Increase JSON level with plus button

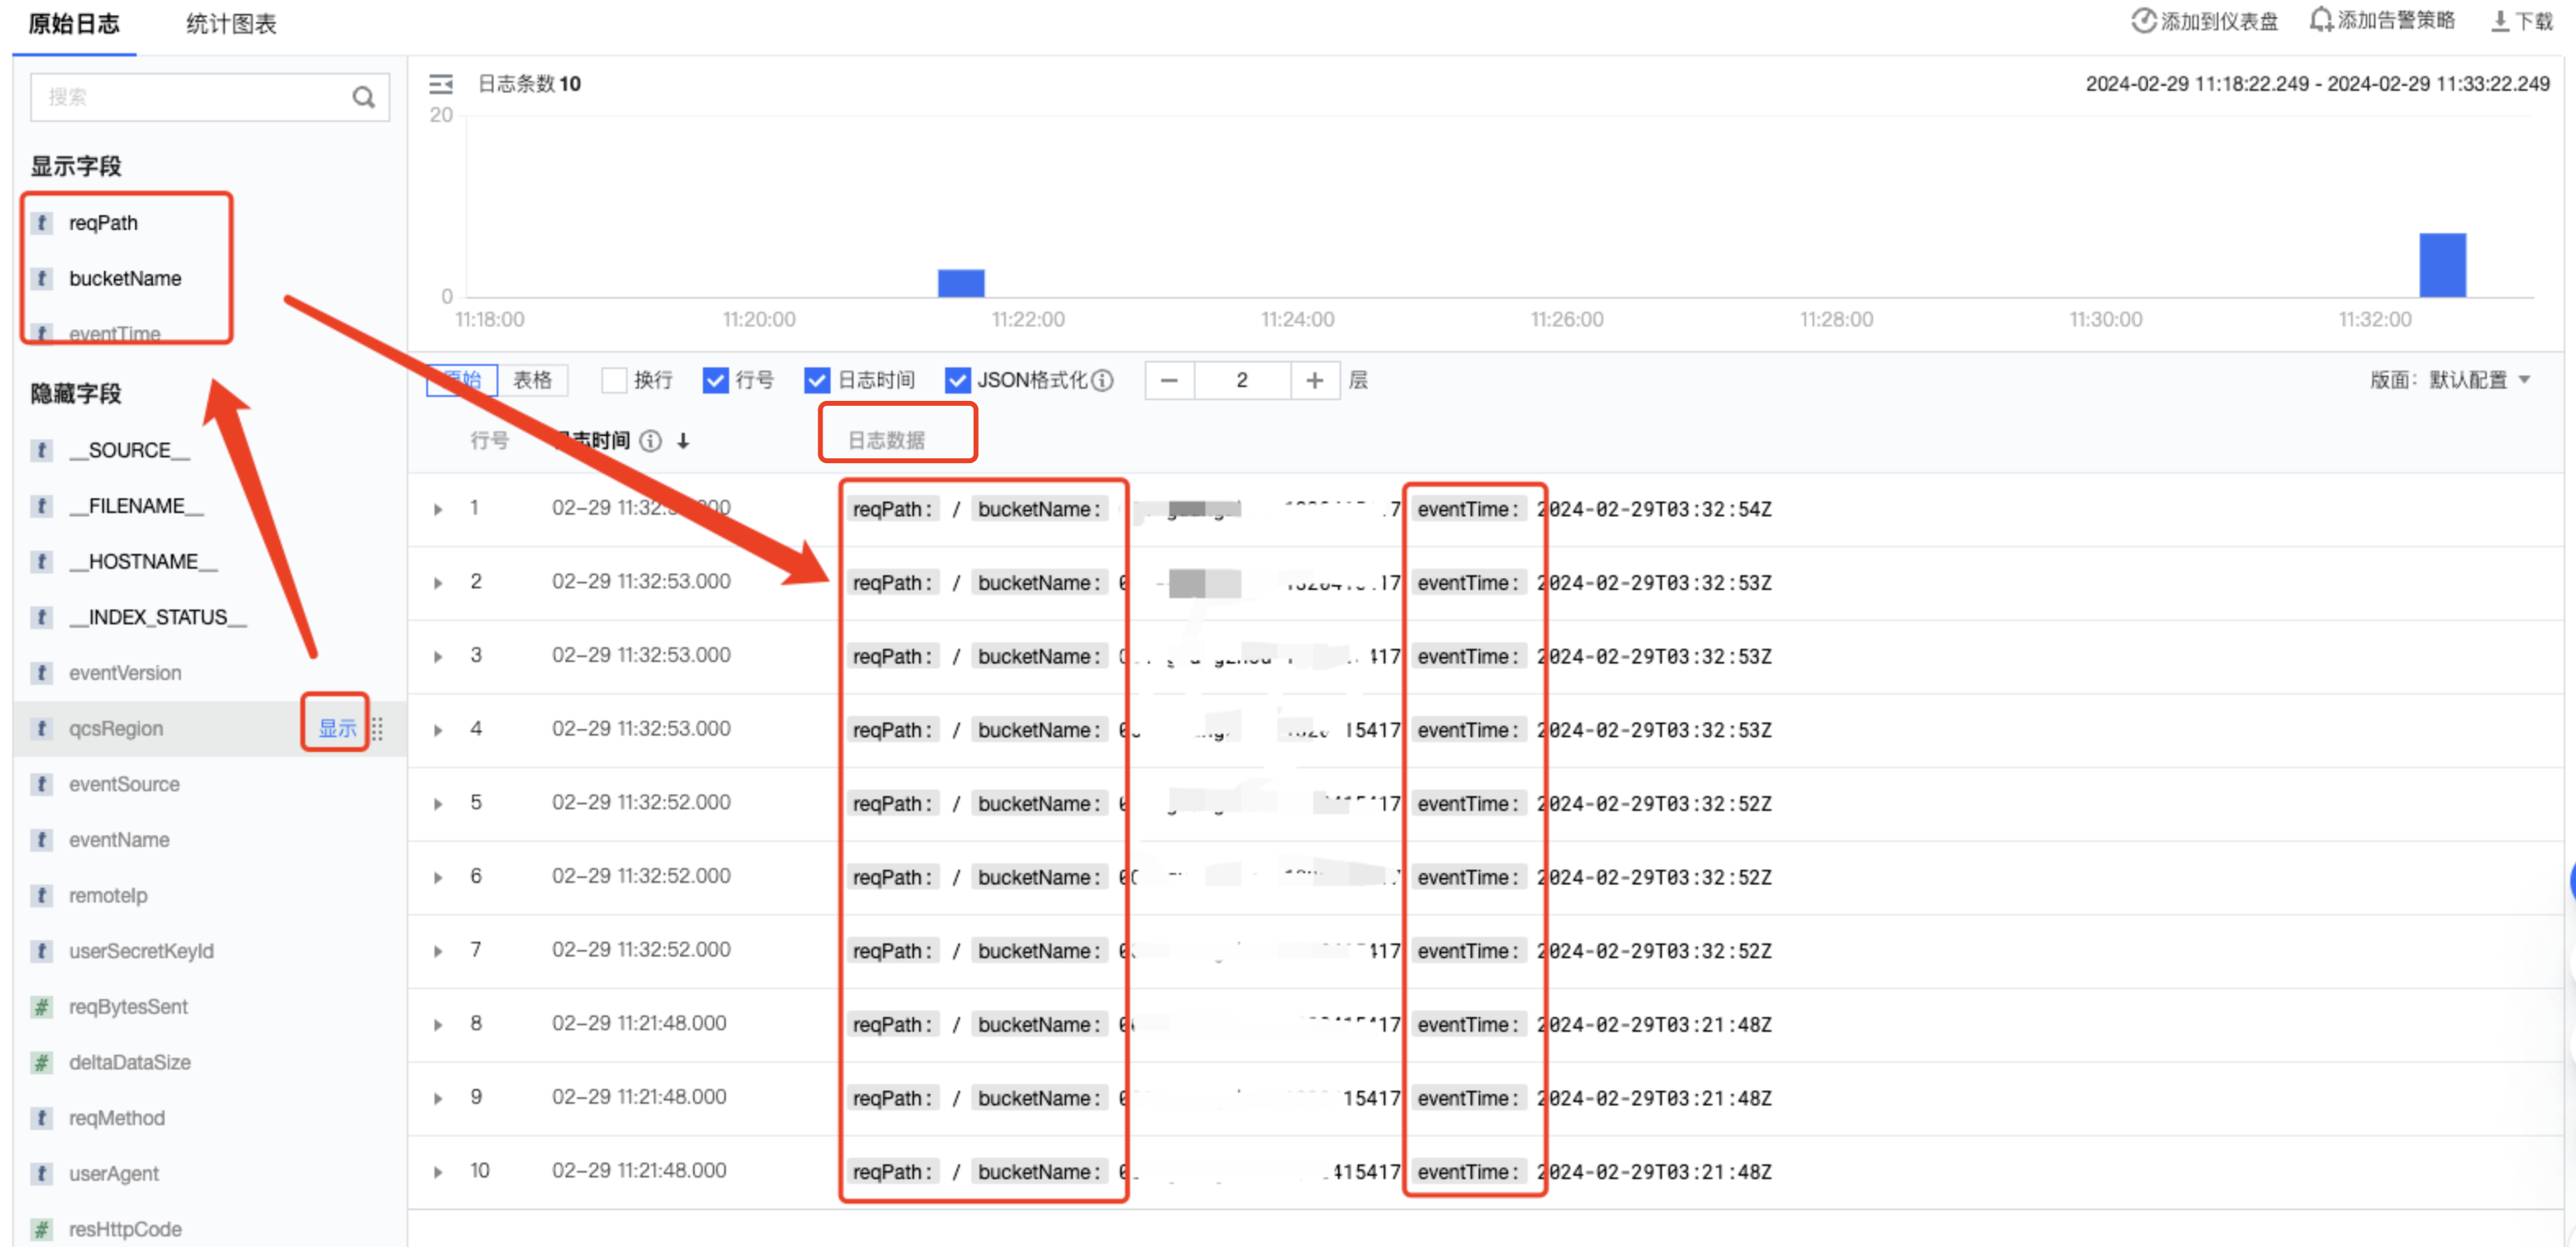(x=1314, y=380)
